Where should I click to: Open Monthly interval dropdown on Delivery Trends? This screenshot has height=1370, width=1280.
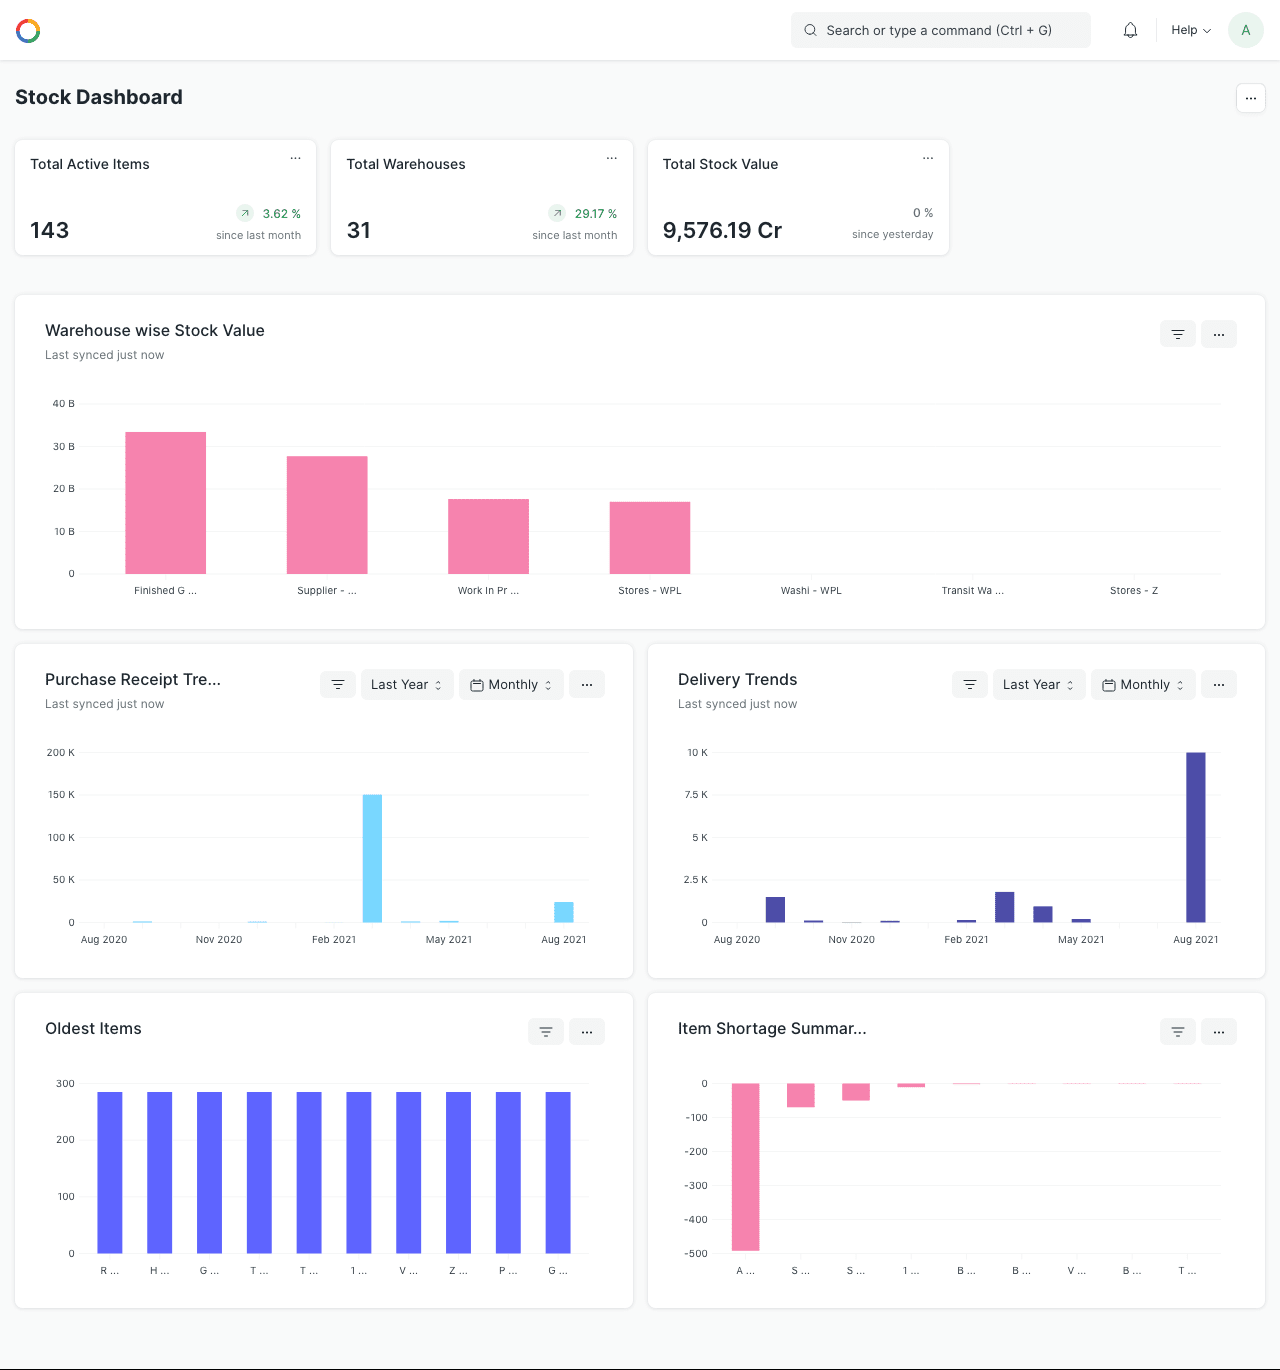click(1143, 685)
